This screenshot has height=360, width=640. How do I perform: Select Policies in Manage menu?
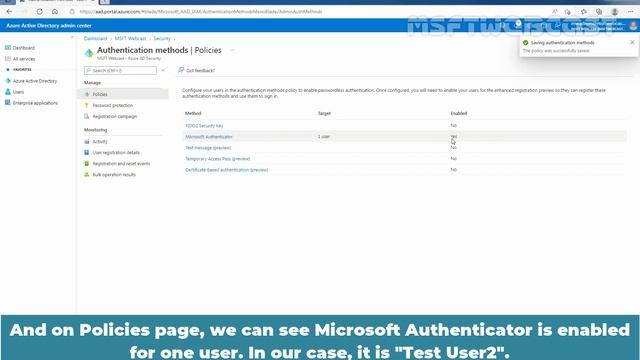[x=100, y=94]
